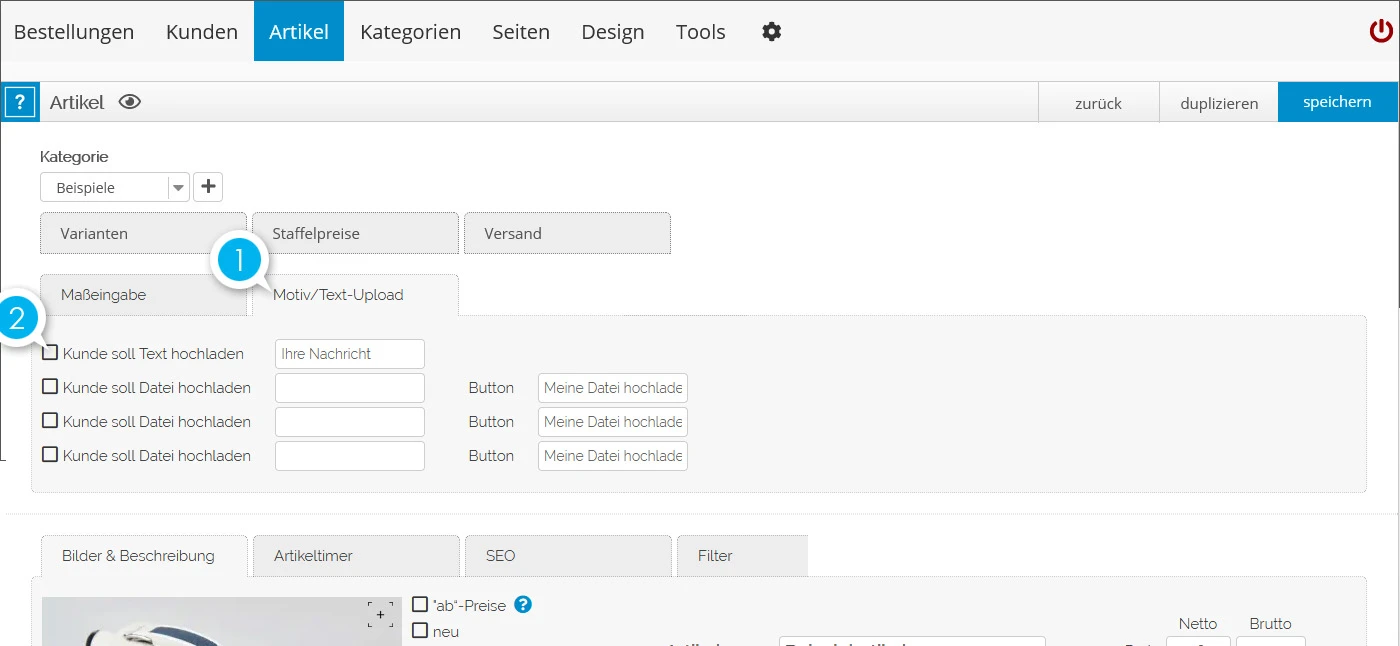Viewport: 1400px width, 646px height.
Task: Toggle the "neu" checkbox
Action: point(420,631)
